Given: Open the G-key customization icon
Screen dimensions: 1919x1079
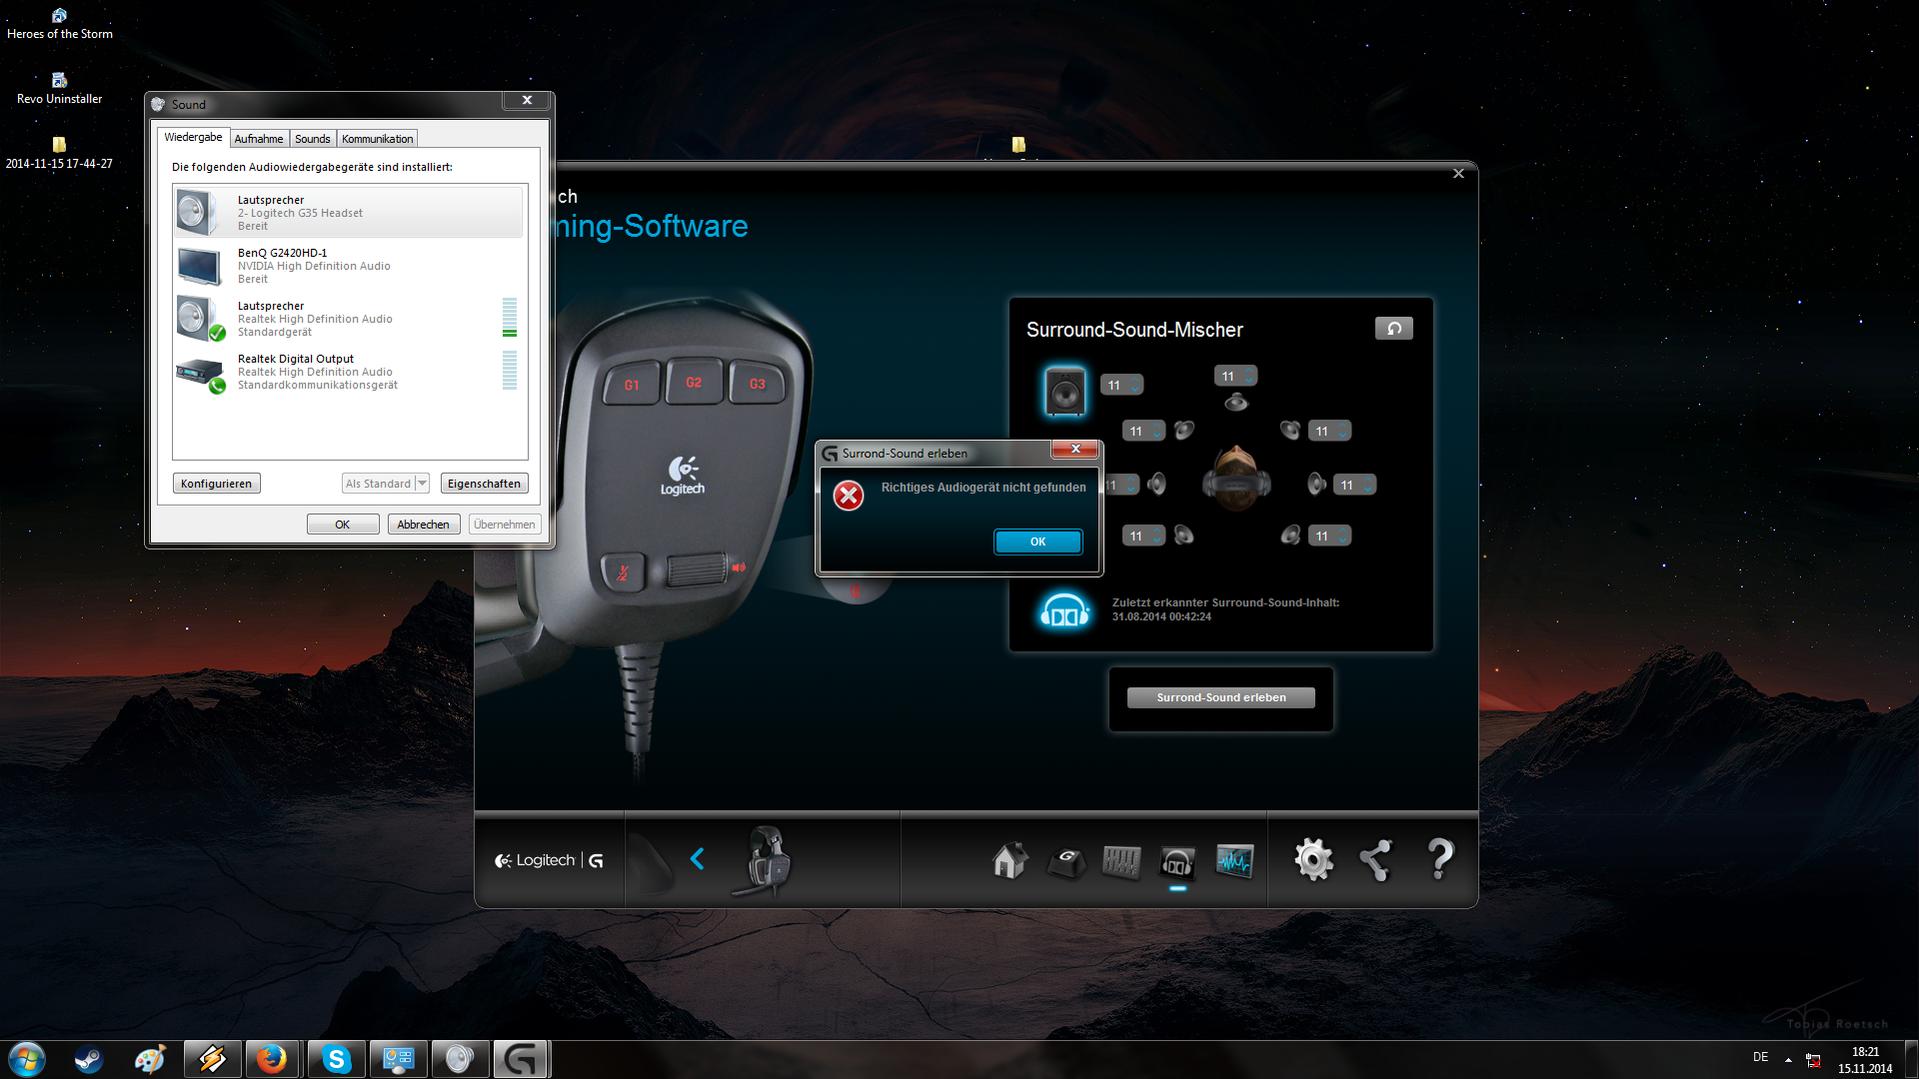Looking at the screenshot, I should pos(1066,861).
